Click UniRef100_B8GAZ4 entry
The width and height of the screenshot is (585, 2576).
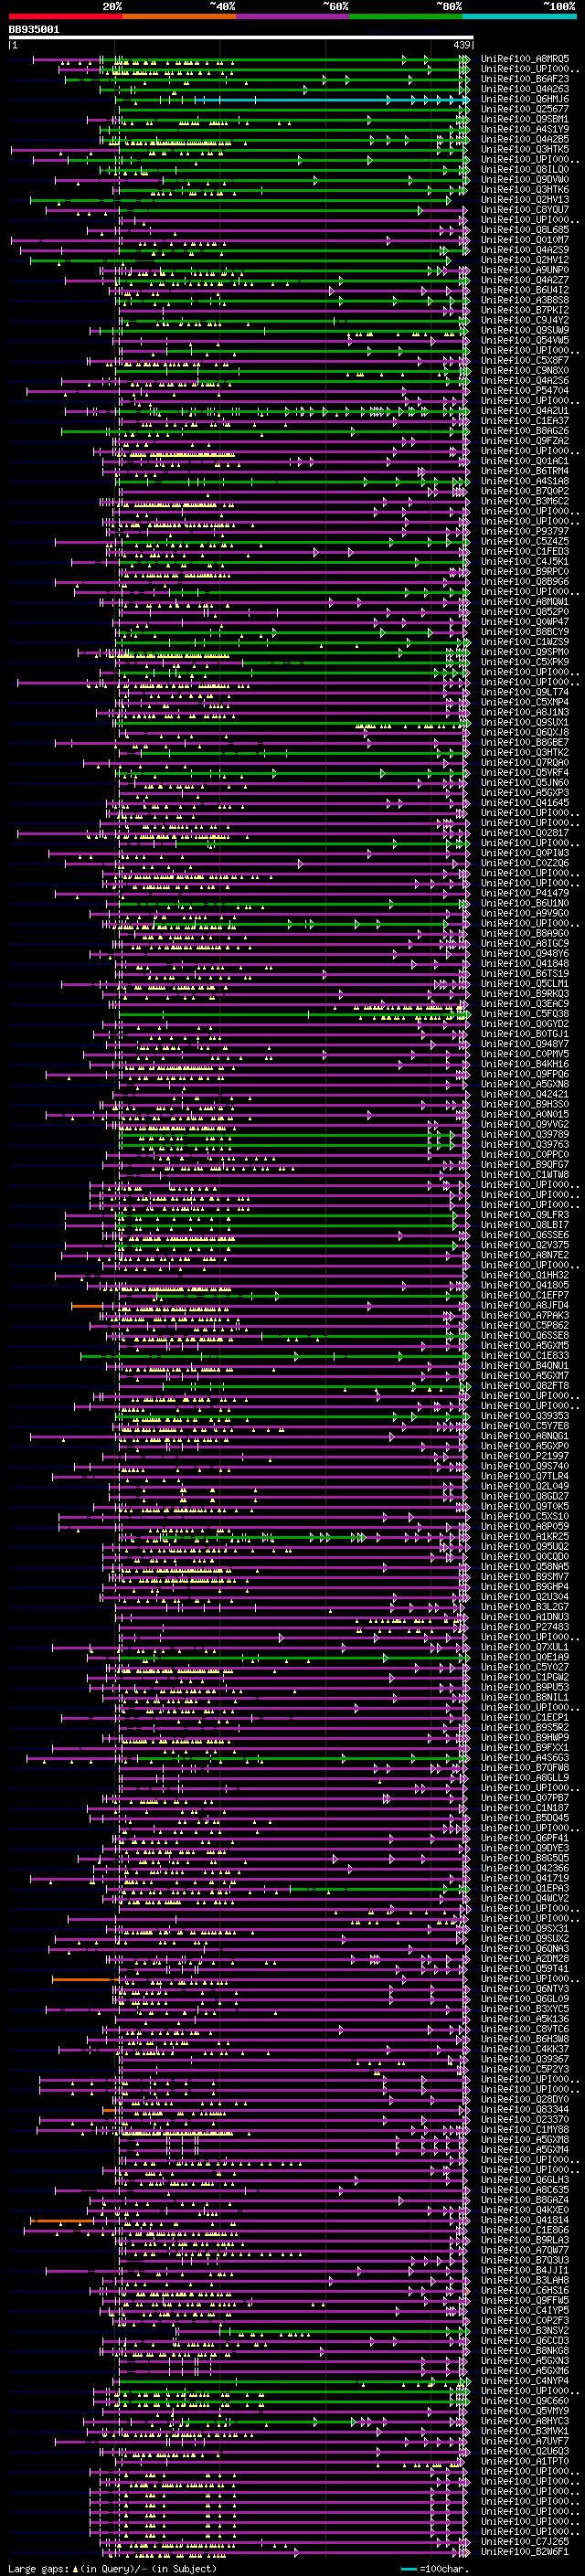(525, 2199)
